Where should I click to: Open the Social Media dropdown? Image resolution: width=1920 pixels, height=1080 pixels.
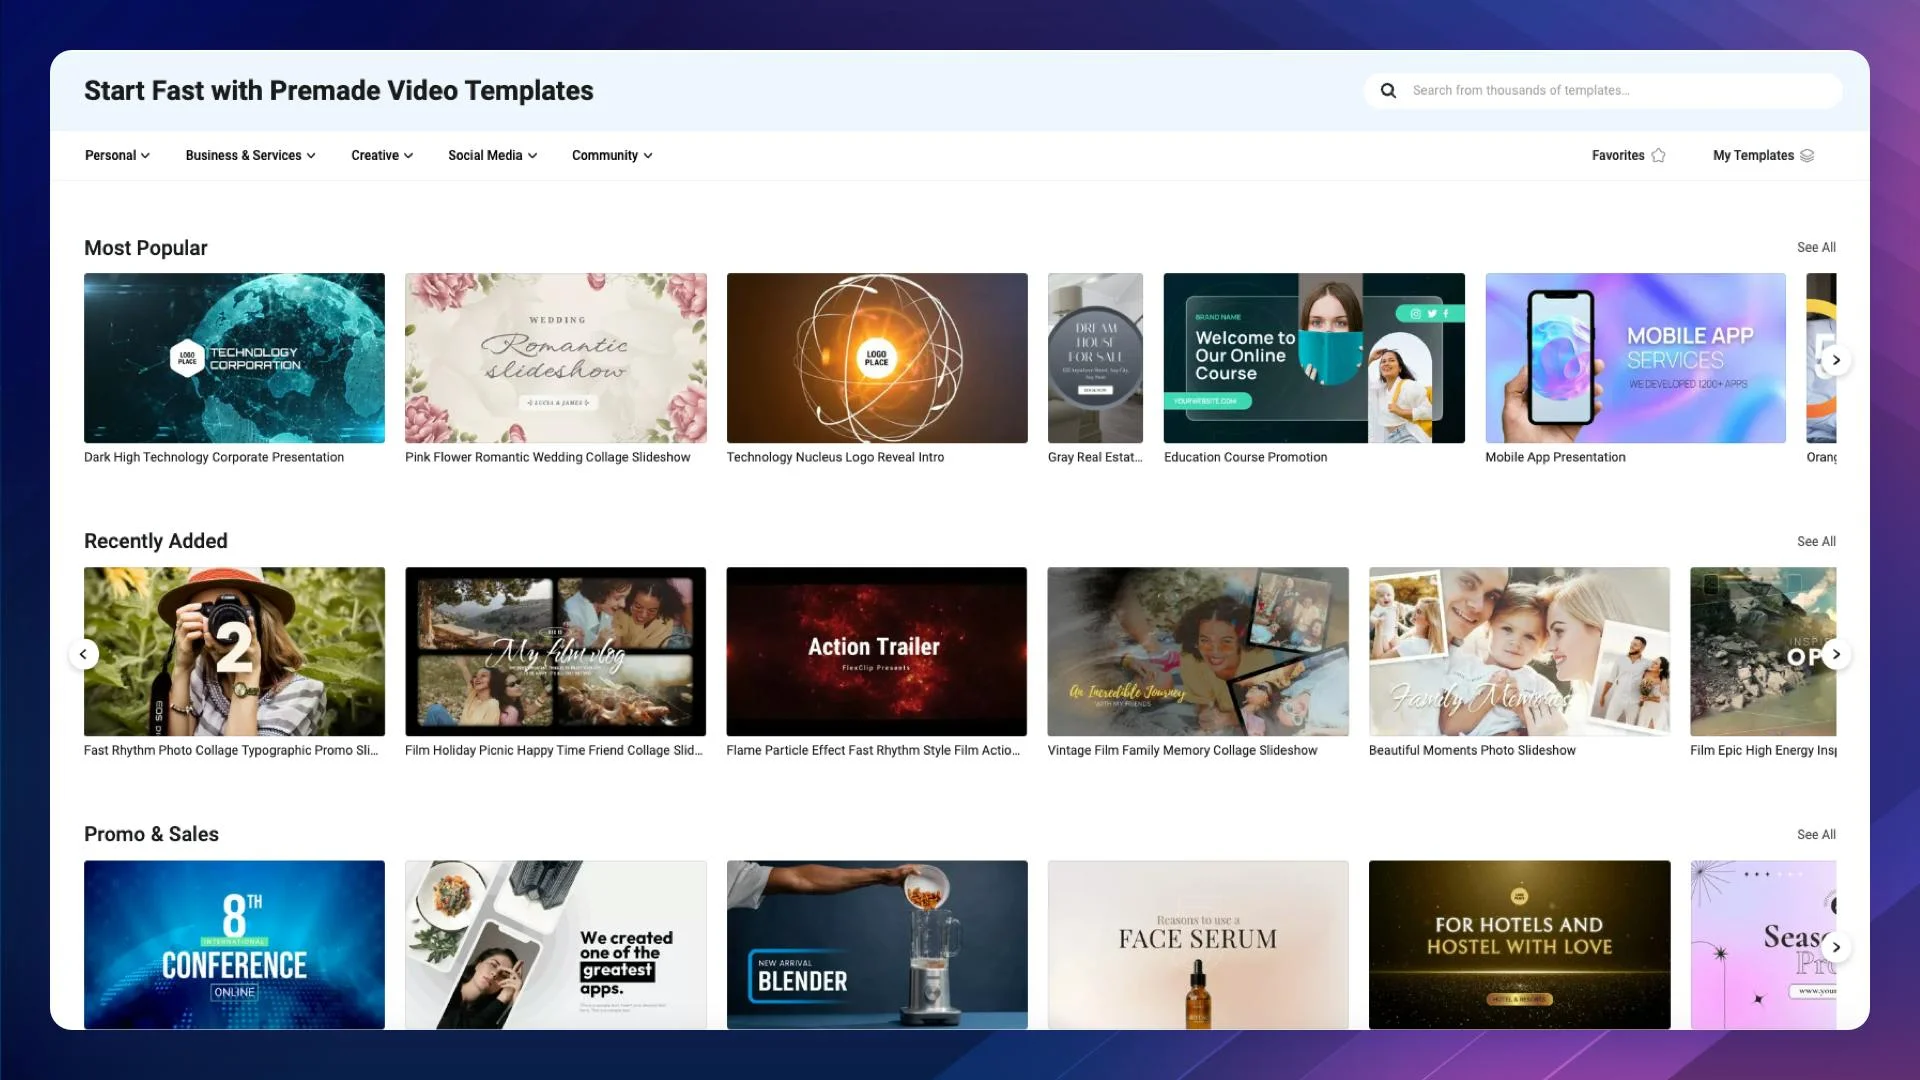click(x=493, y=156)
